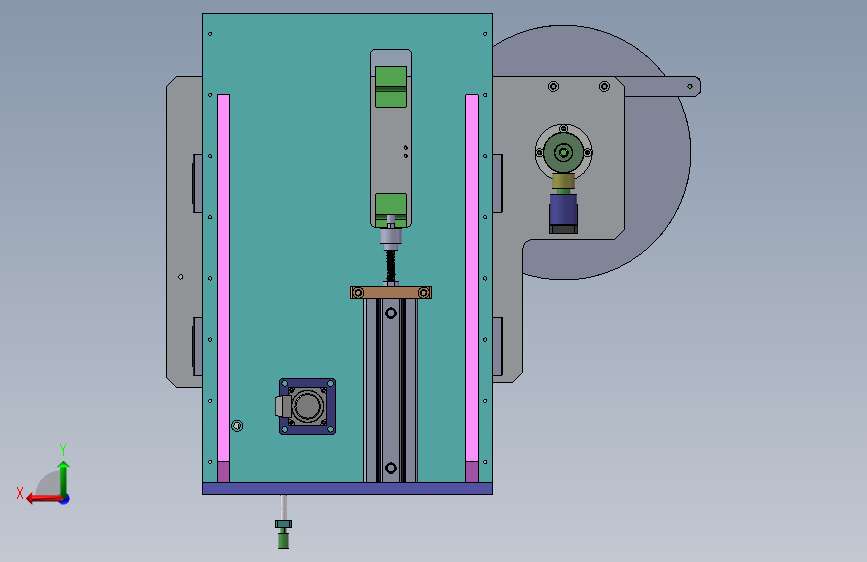The width and height of the screenshot is (867, 562).
Task: Click the blue Z axis dot of the triad
Action: (65, 499)
